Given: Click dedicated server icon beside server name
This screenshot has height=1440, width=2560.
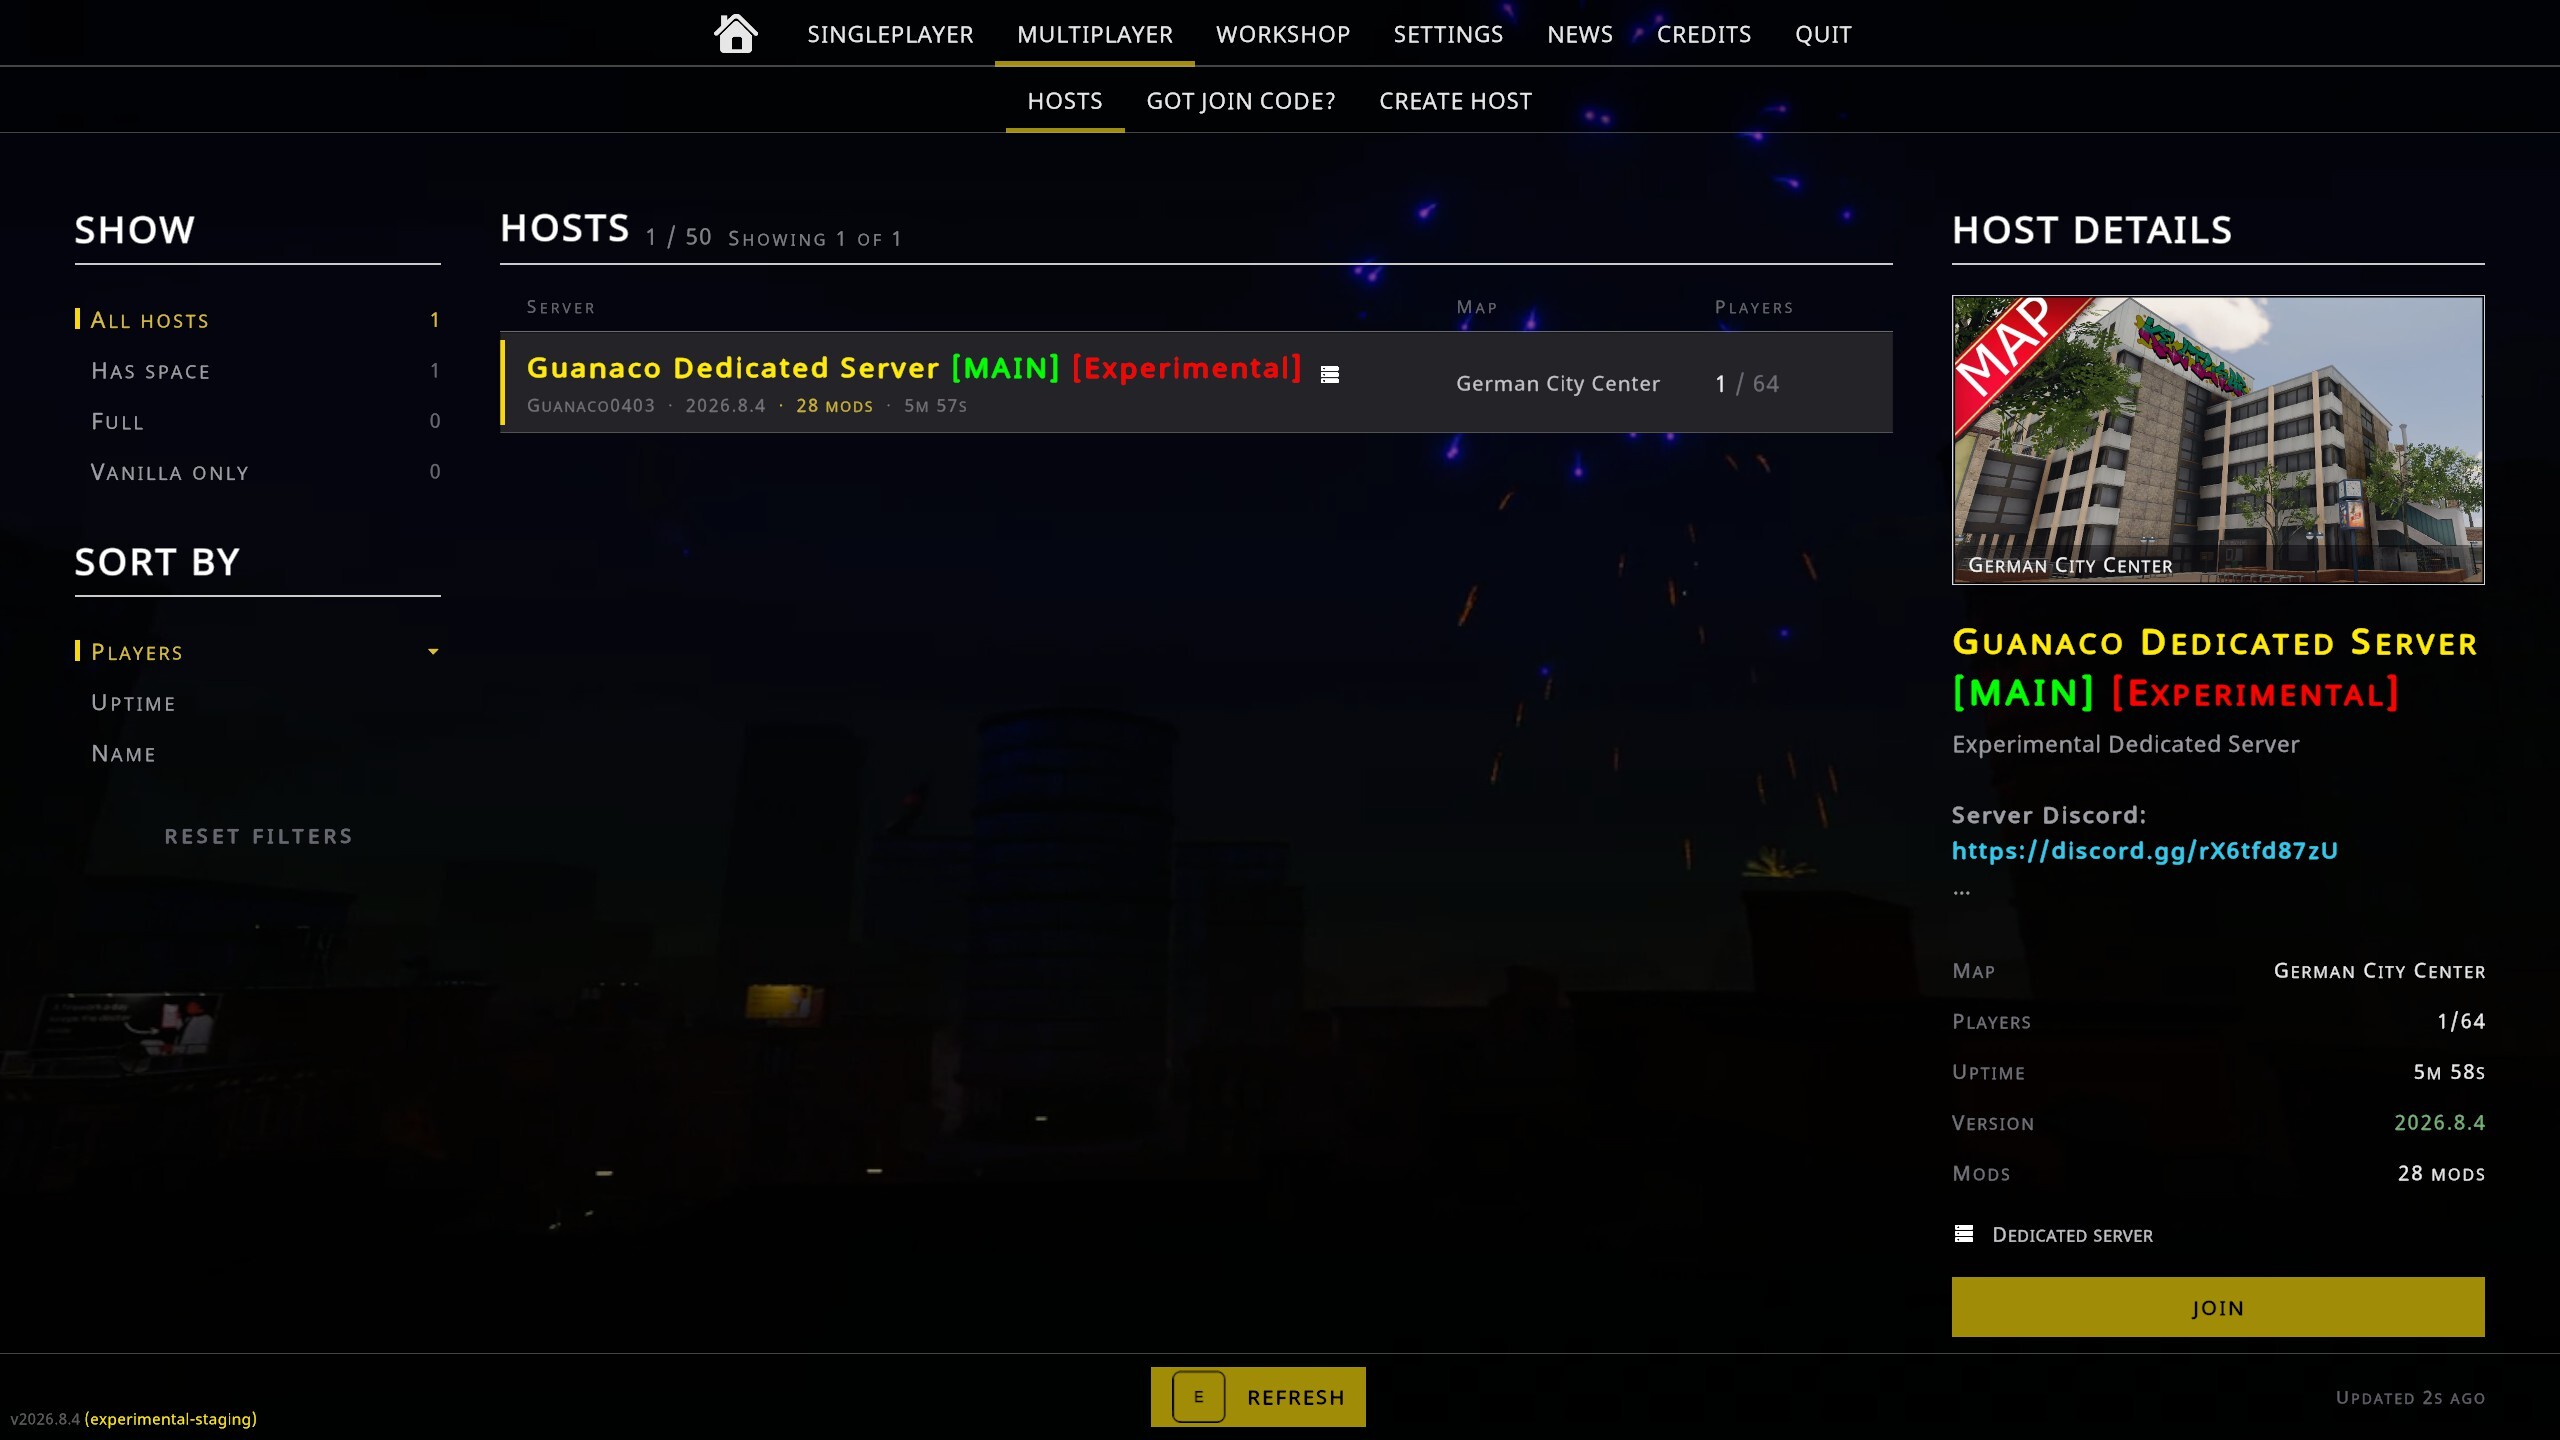Looking at the screenshot, I should coord(1329,374).
